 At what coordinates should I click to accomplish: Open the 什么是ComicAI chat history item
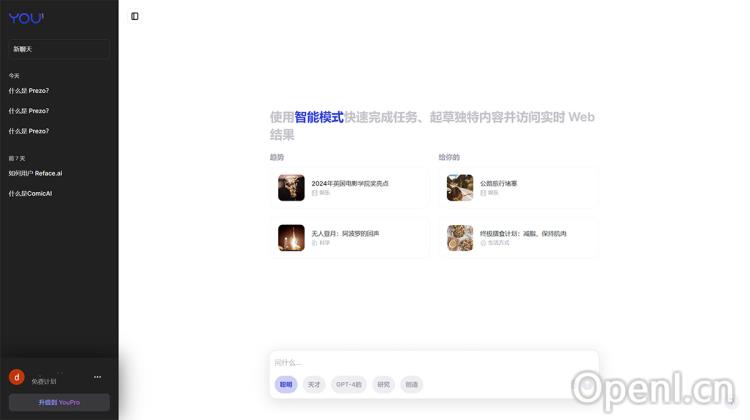[x=30, y=193]
